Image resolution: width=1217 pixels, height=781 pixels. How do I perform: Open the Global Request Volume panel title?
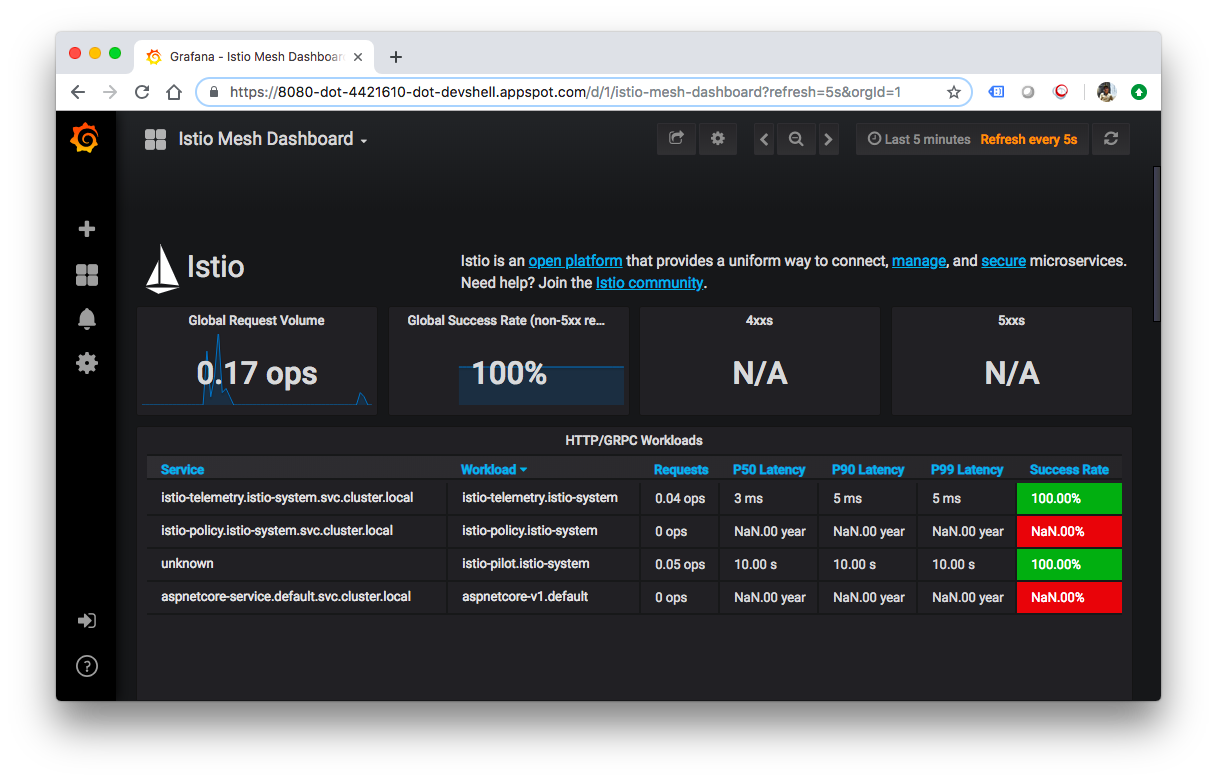tap(257, 321)
